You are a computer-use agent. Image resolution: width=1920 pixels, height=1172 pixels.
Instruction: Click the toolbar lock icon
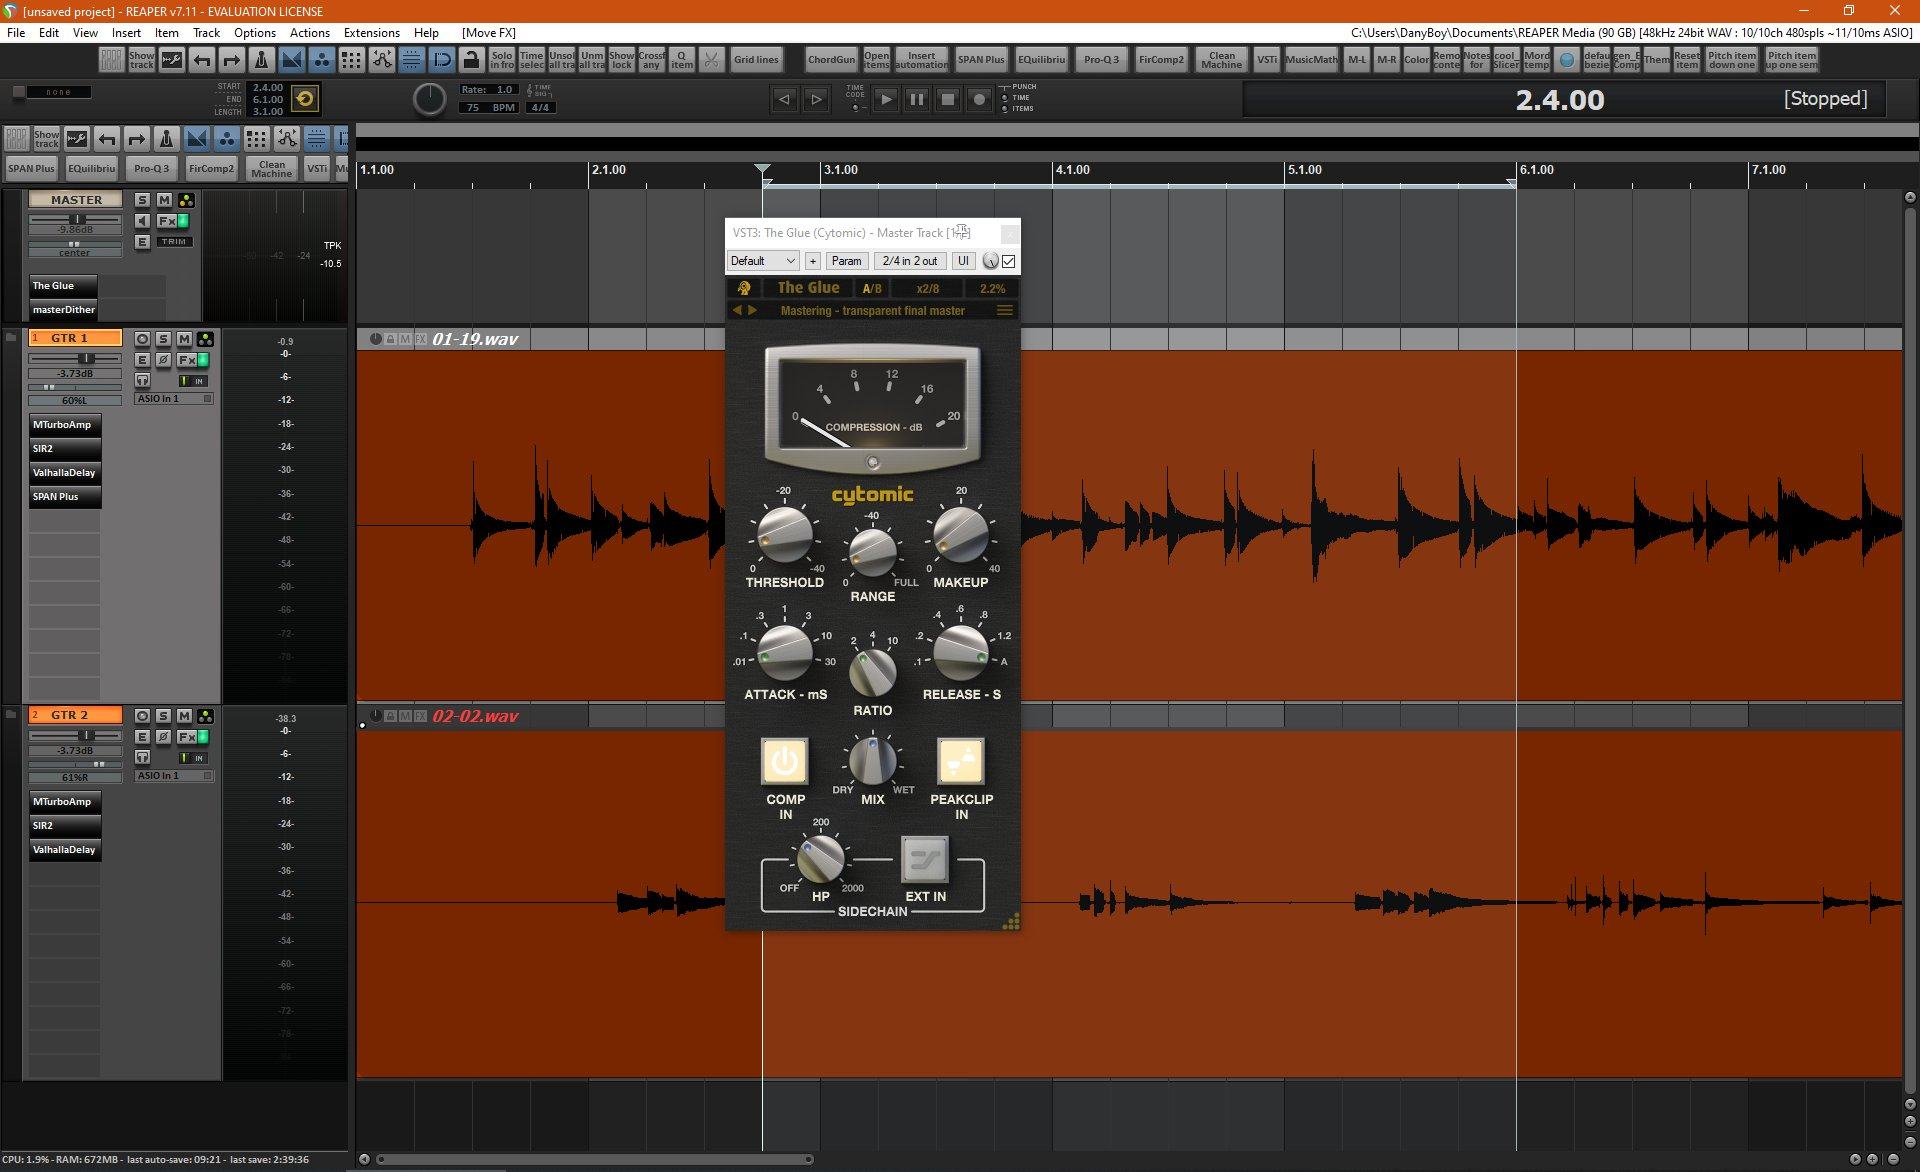coord(471,60)
